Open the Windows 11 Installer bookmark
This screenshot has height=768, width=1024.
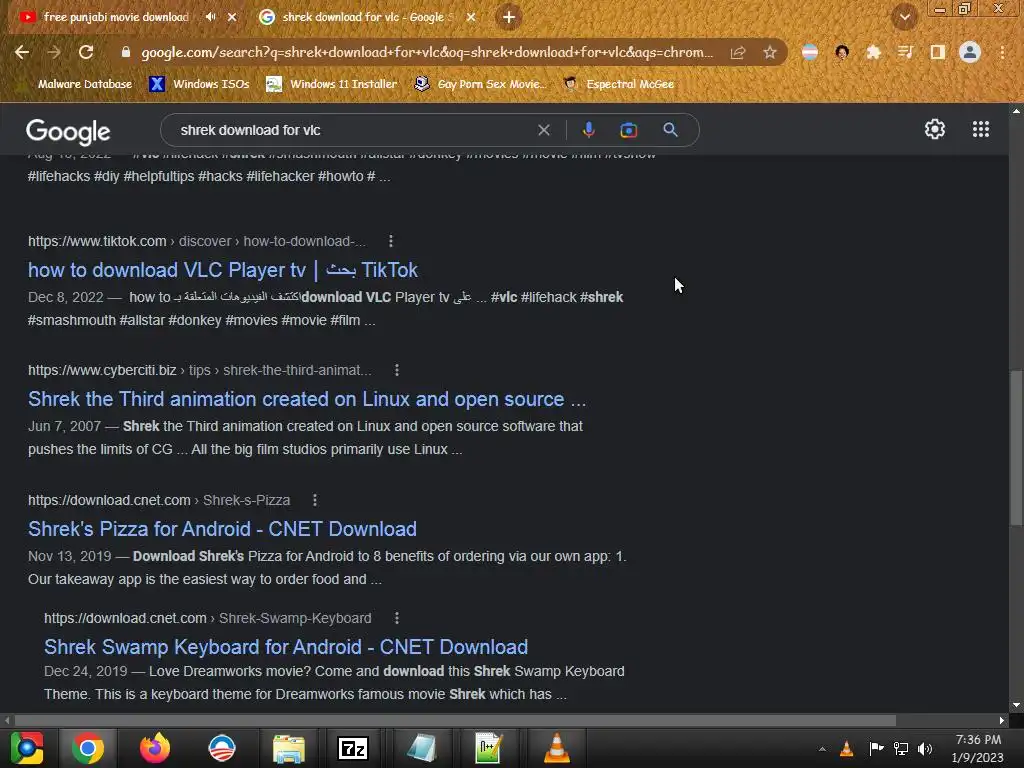[x=332, y=84]
